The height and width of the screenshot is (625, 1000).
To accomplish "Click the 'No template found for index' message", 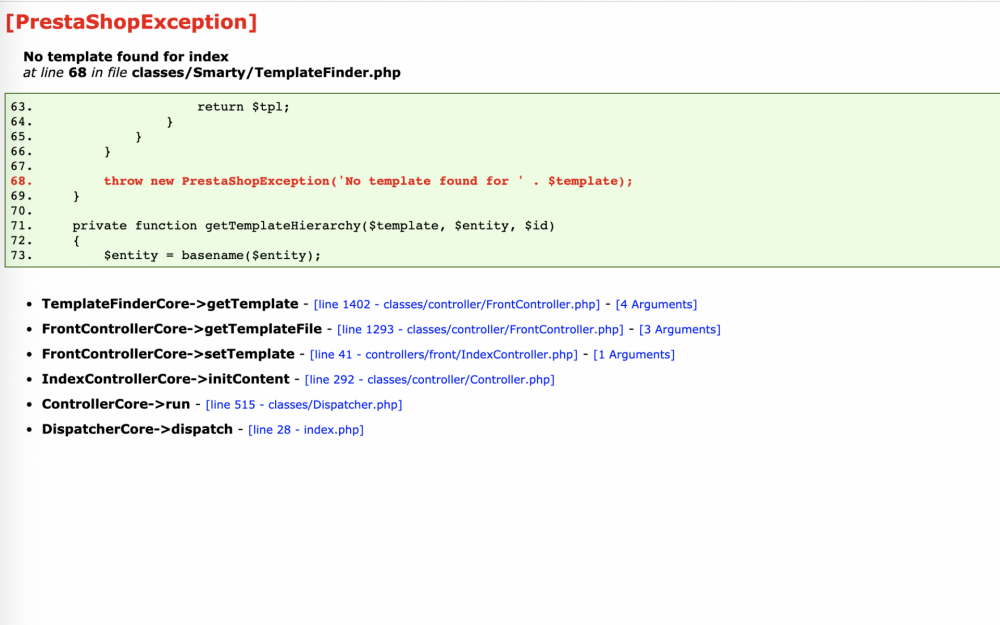I will pyautogui.click(x=126, y=56).
